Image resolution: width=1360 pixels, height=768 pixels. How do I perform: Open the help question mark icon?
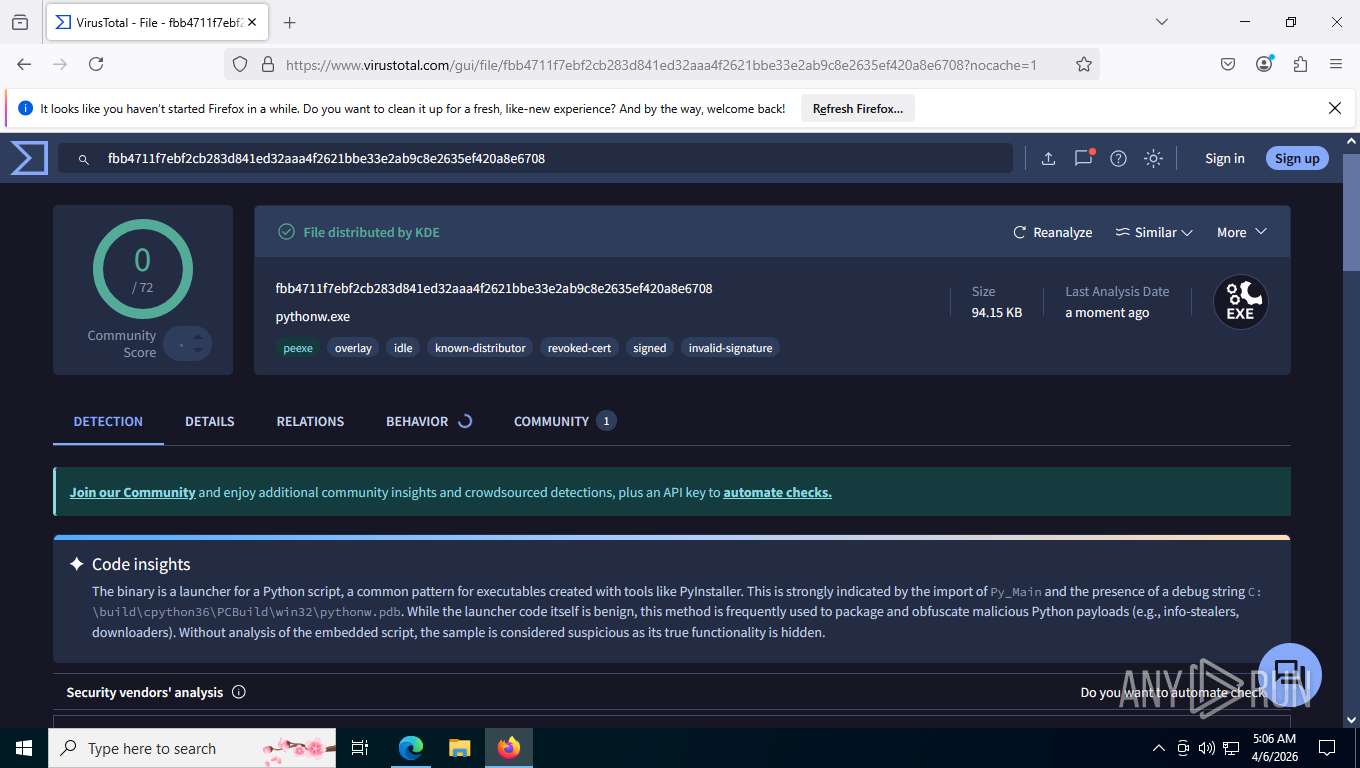pos(1118,158)
